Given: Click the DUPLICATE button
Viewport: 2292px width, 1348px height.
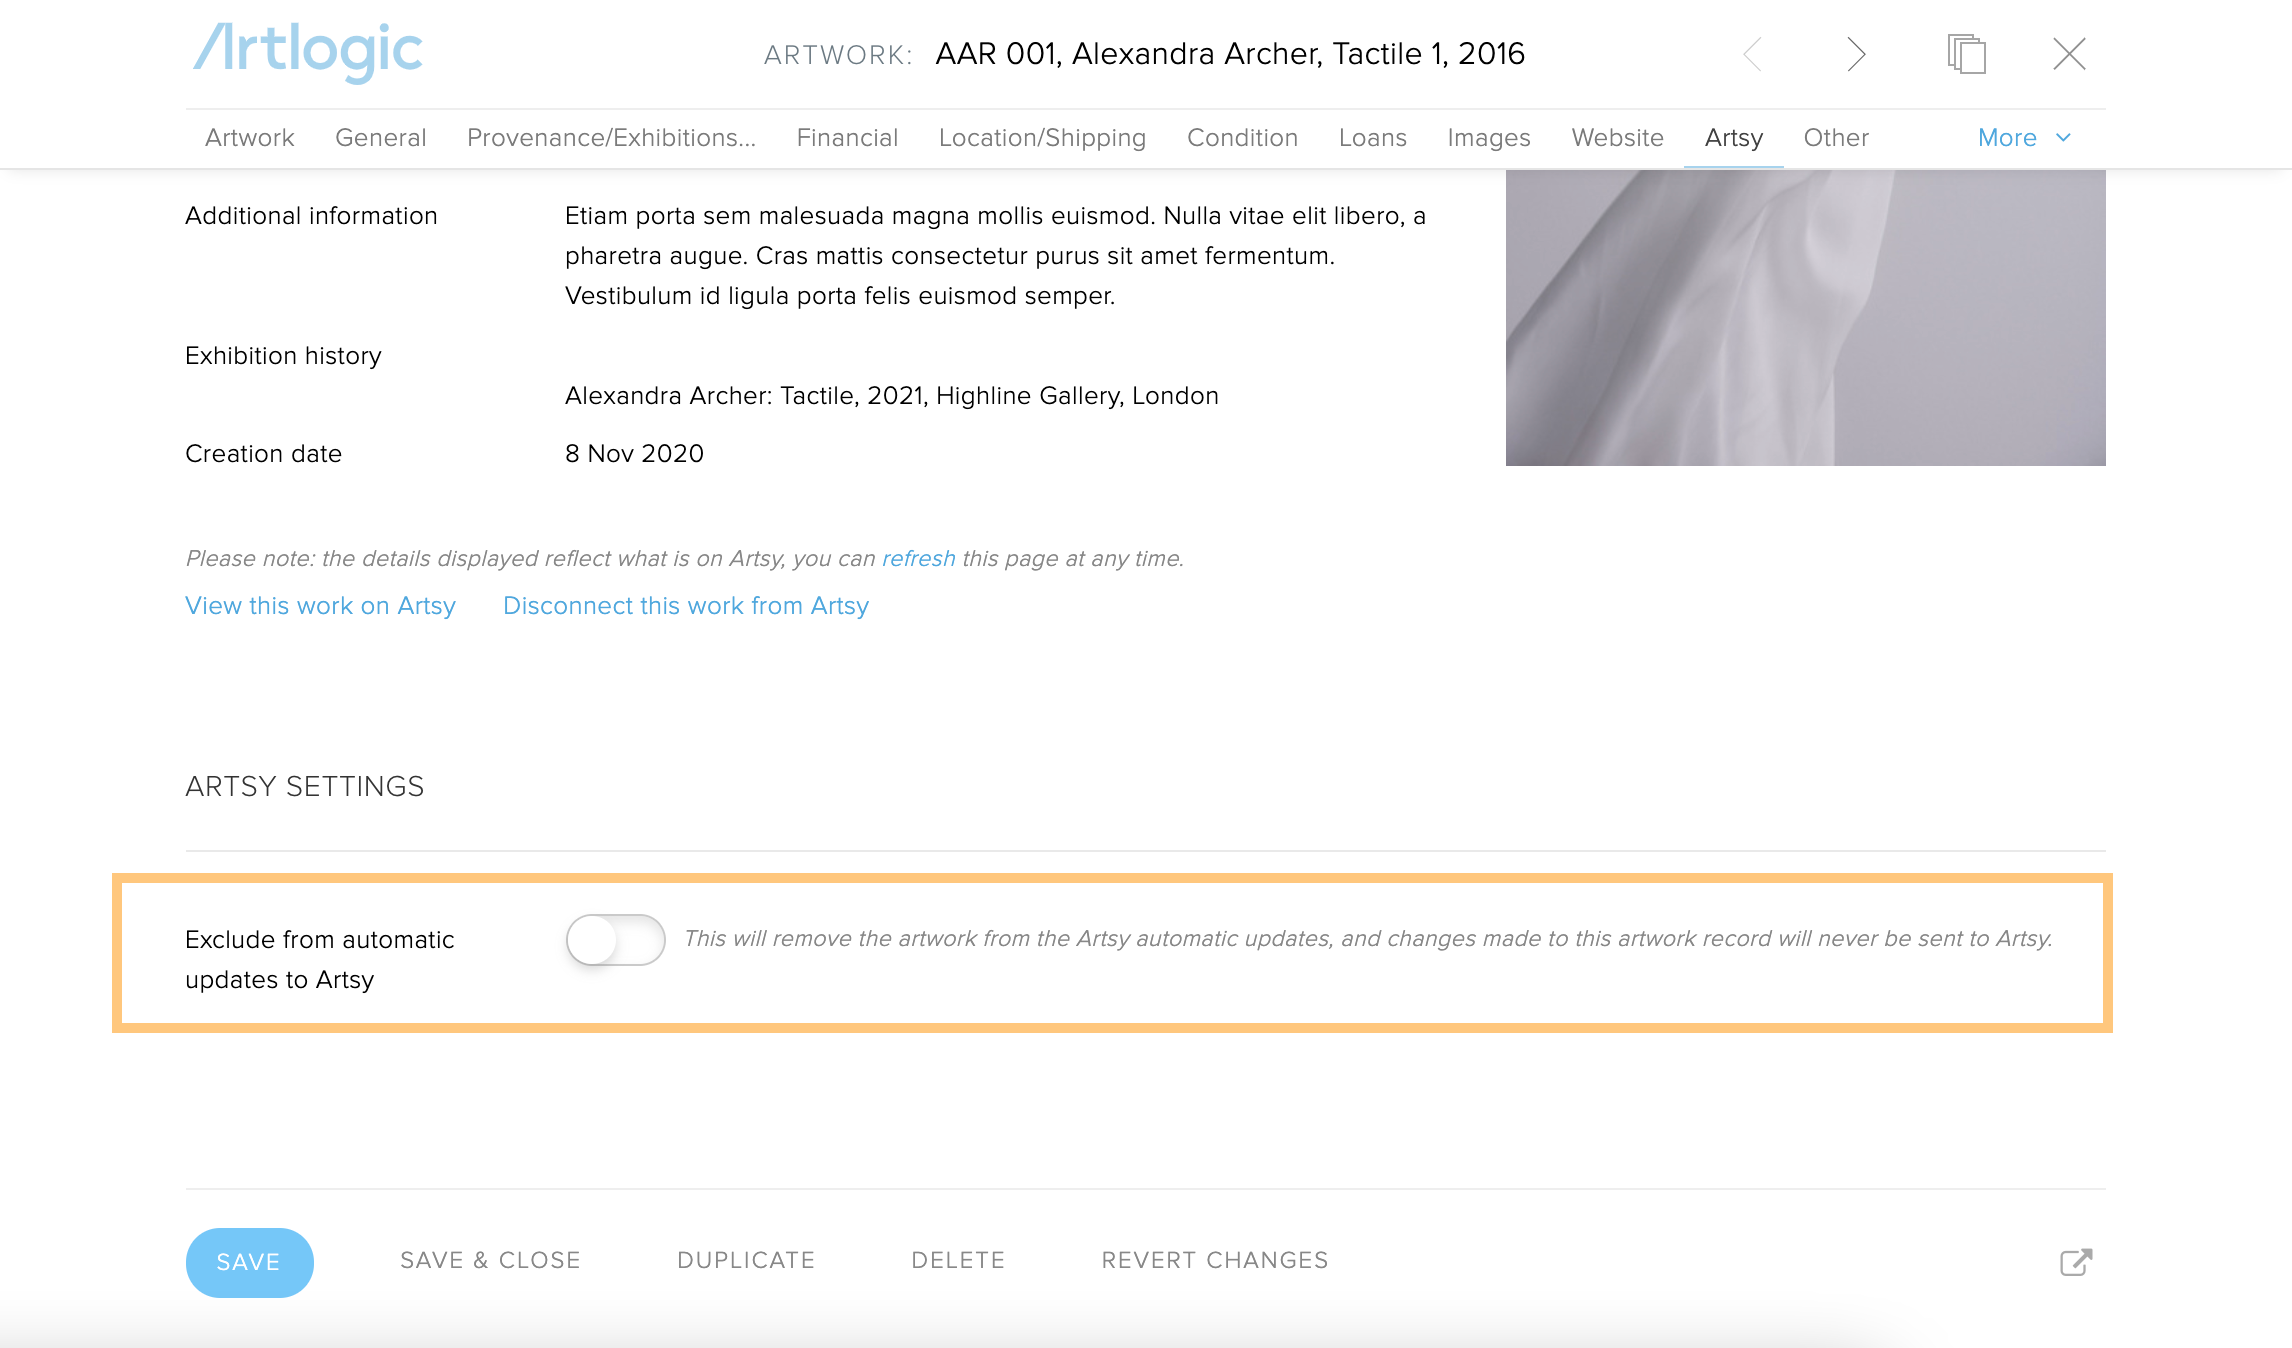Looking at the screenshot, I should click(x=746, y=1260).
